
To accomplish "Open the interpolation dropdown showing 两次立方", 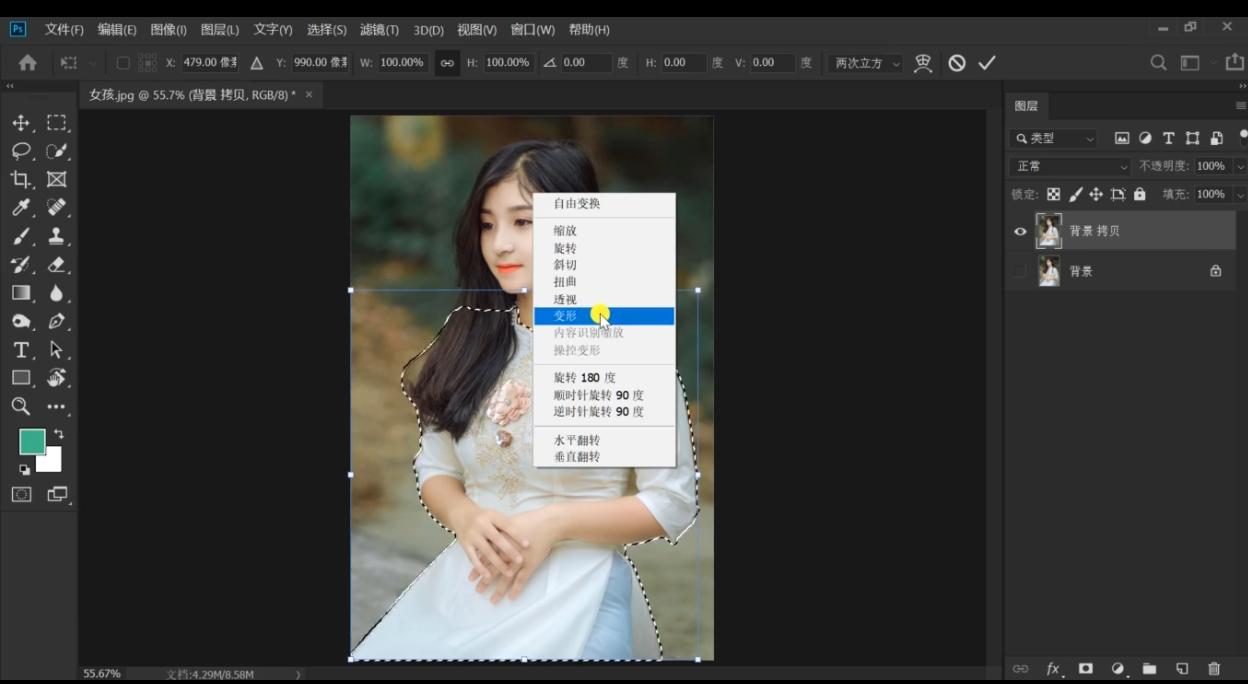I will coord(864,62).
